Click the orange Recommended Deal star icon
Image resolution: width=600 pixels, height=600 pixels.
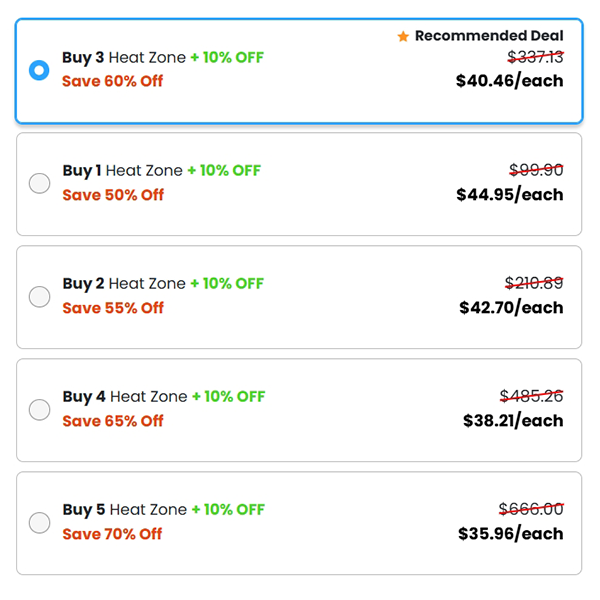pos(403,37)
